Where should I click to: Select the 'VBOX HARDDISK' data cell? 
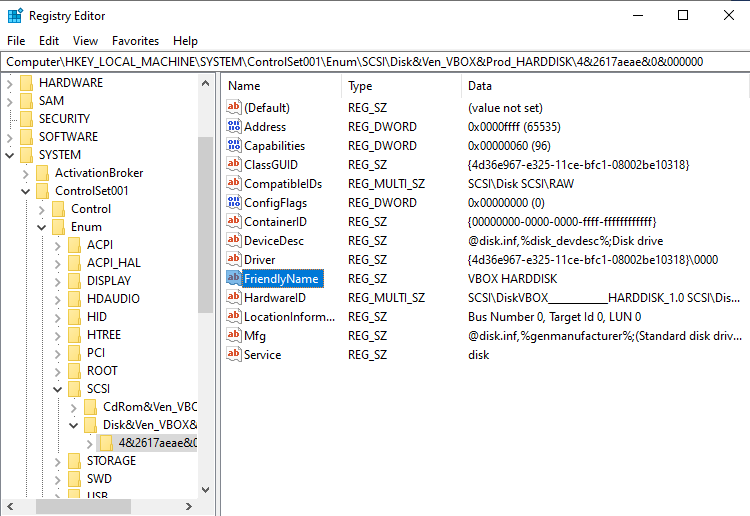[512, 278]
